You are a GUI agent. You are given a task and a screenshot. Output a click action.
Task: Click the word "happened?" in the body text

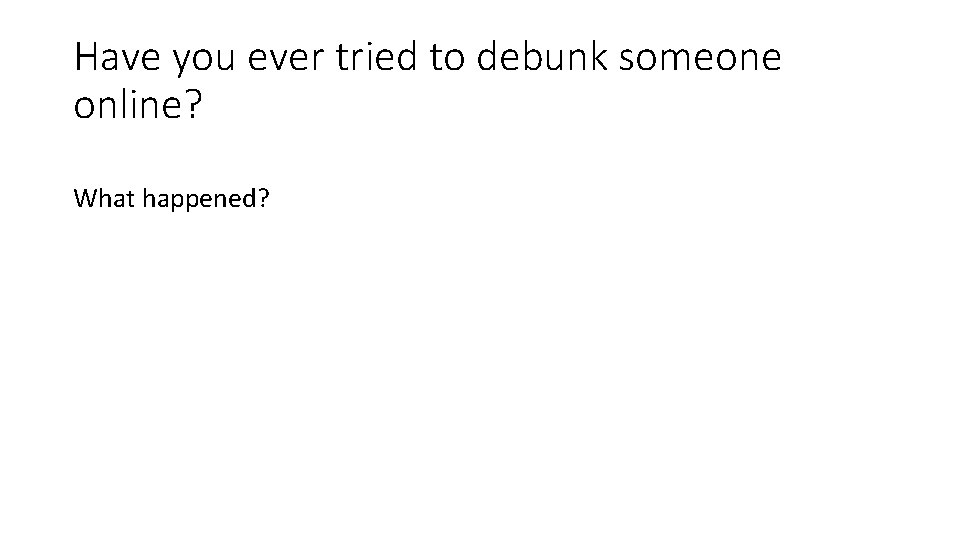(x=206, y=199)
